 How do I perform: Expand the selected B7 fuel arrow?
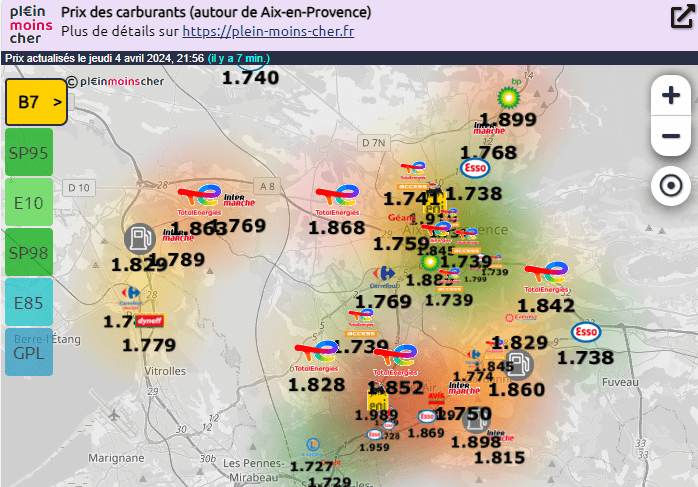click(x=57, y=101)
